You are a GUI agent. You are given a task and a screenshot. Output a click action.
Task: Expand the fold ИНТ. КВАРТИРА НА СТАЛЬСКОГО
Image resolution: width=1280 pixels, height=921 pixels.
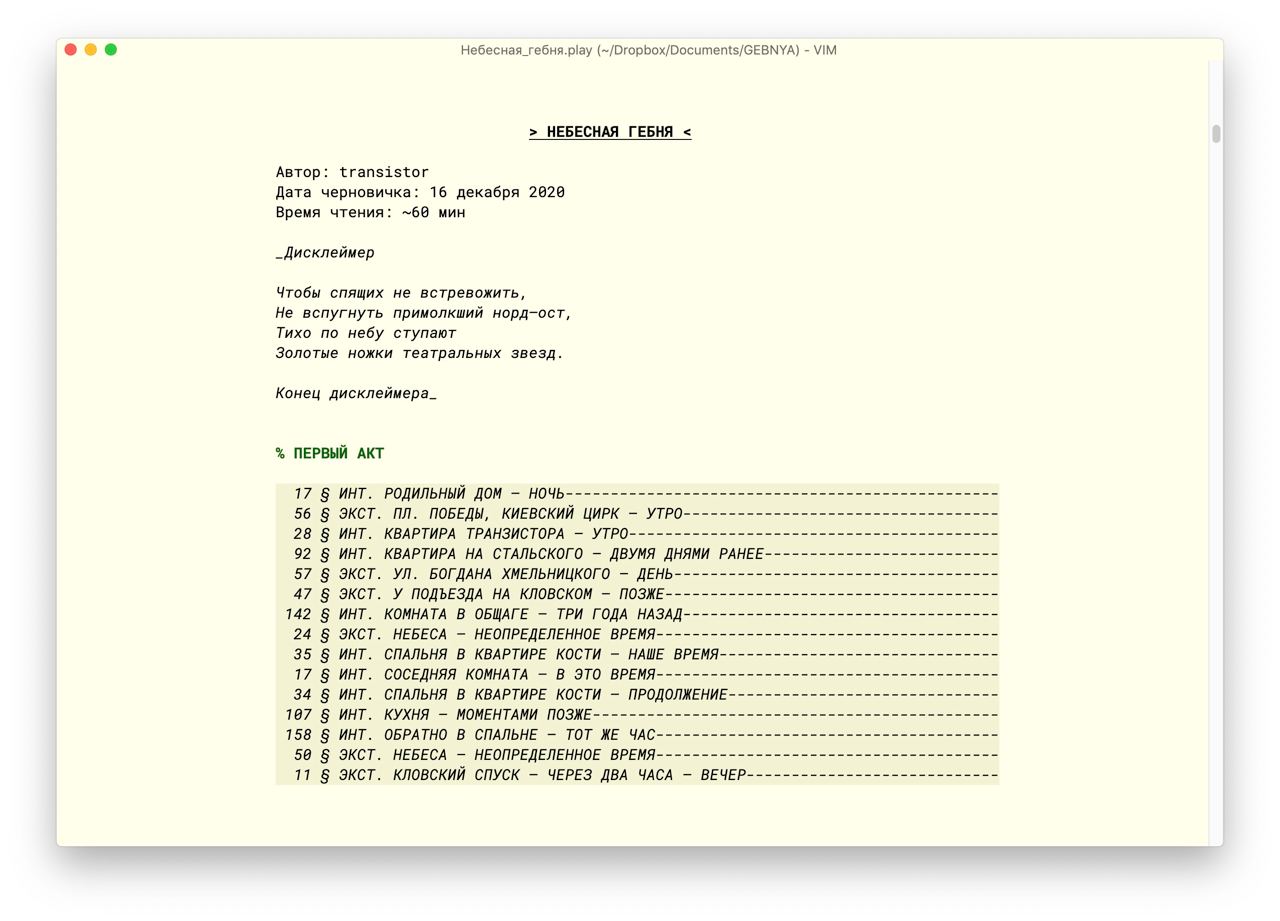click(x=637, y=554)
